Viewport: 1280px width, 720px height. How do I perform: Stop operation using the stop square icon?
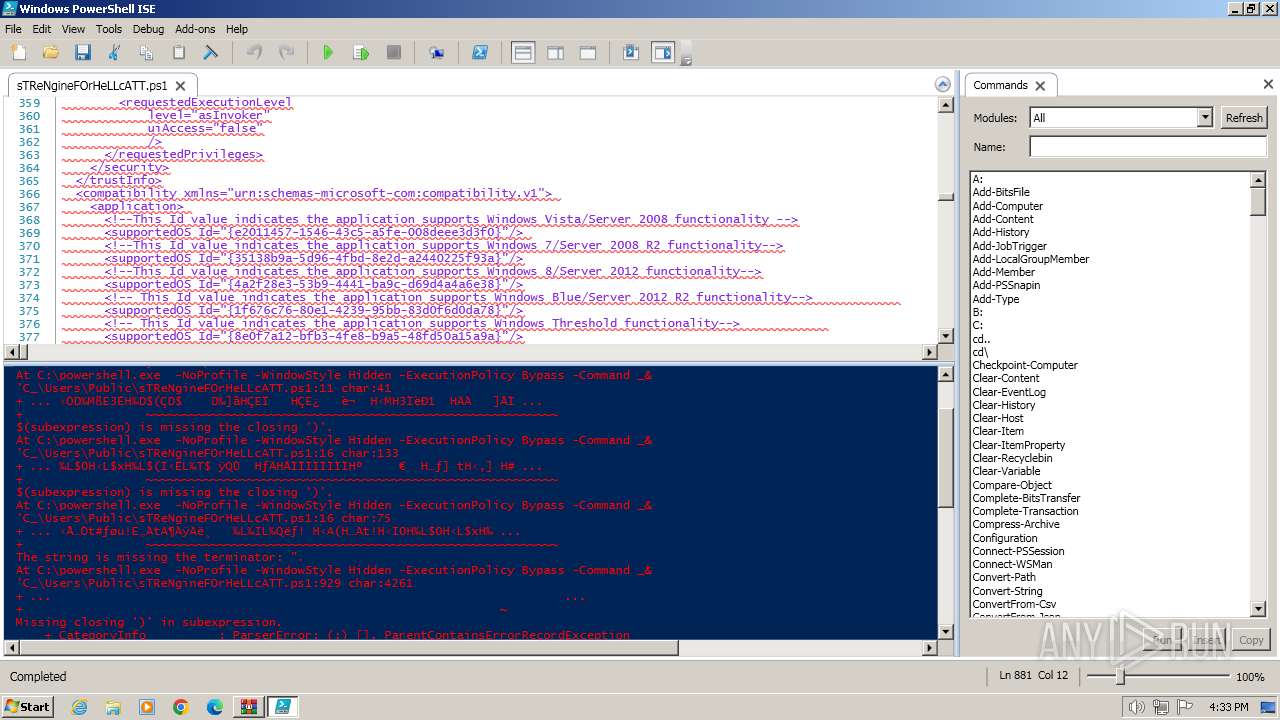point(393,53)
